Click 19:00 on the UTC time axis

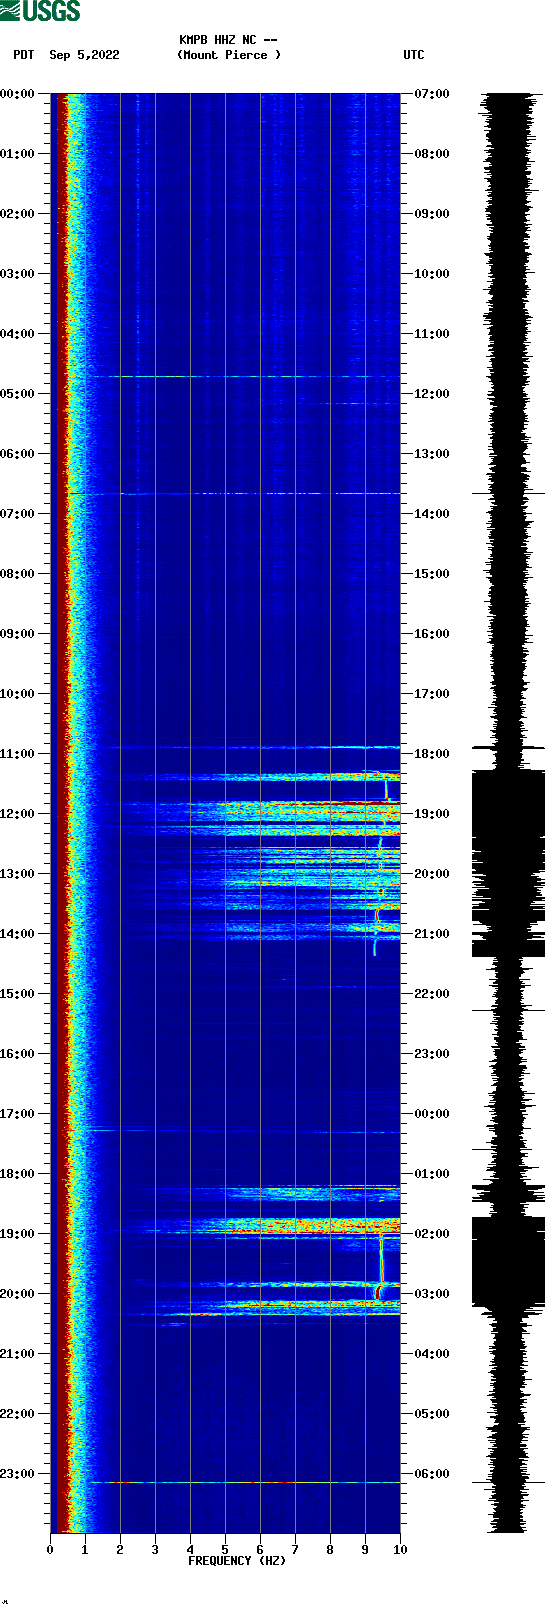pyautogui.click(x=432, y=814)
